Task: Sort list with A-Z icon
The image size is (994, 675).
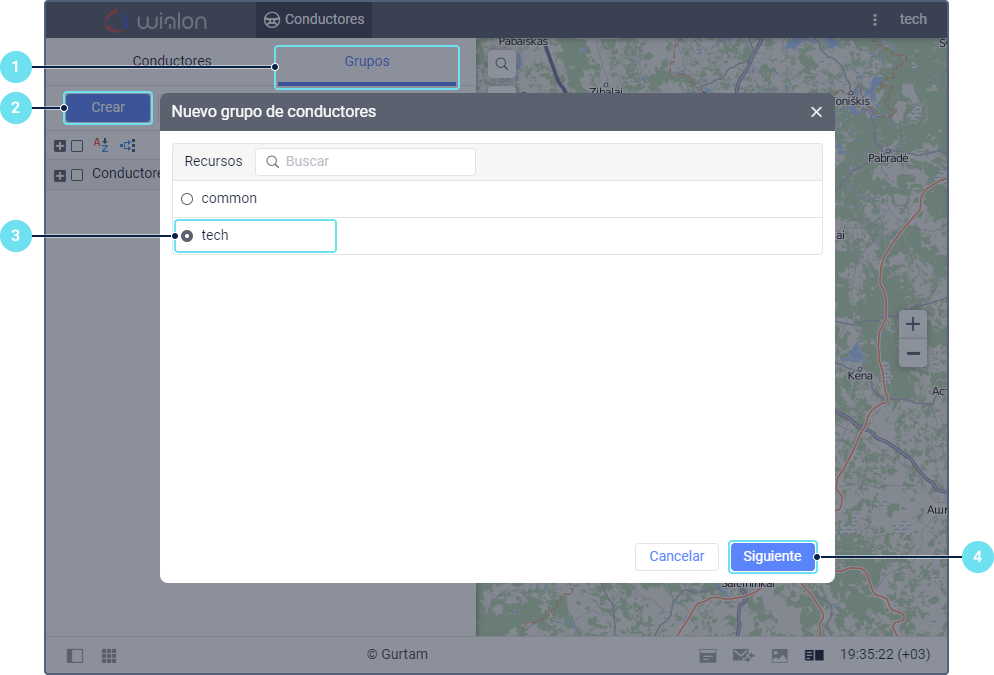Action: click(101, 145)
